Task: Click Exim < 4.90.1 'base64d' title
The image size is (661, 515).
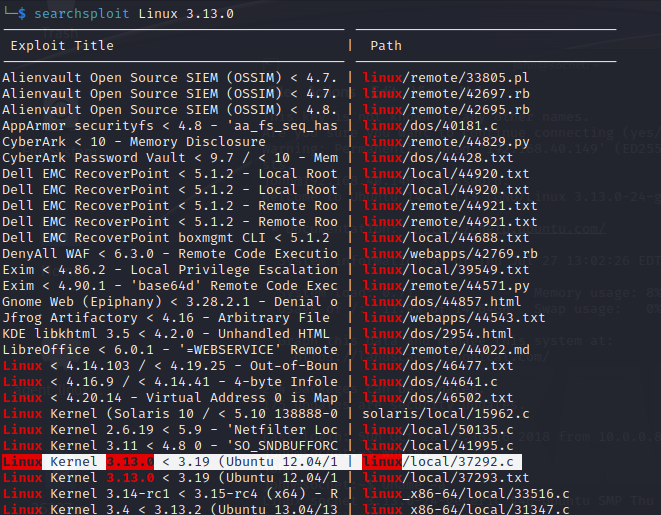Action: point(170,286)
